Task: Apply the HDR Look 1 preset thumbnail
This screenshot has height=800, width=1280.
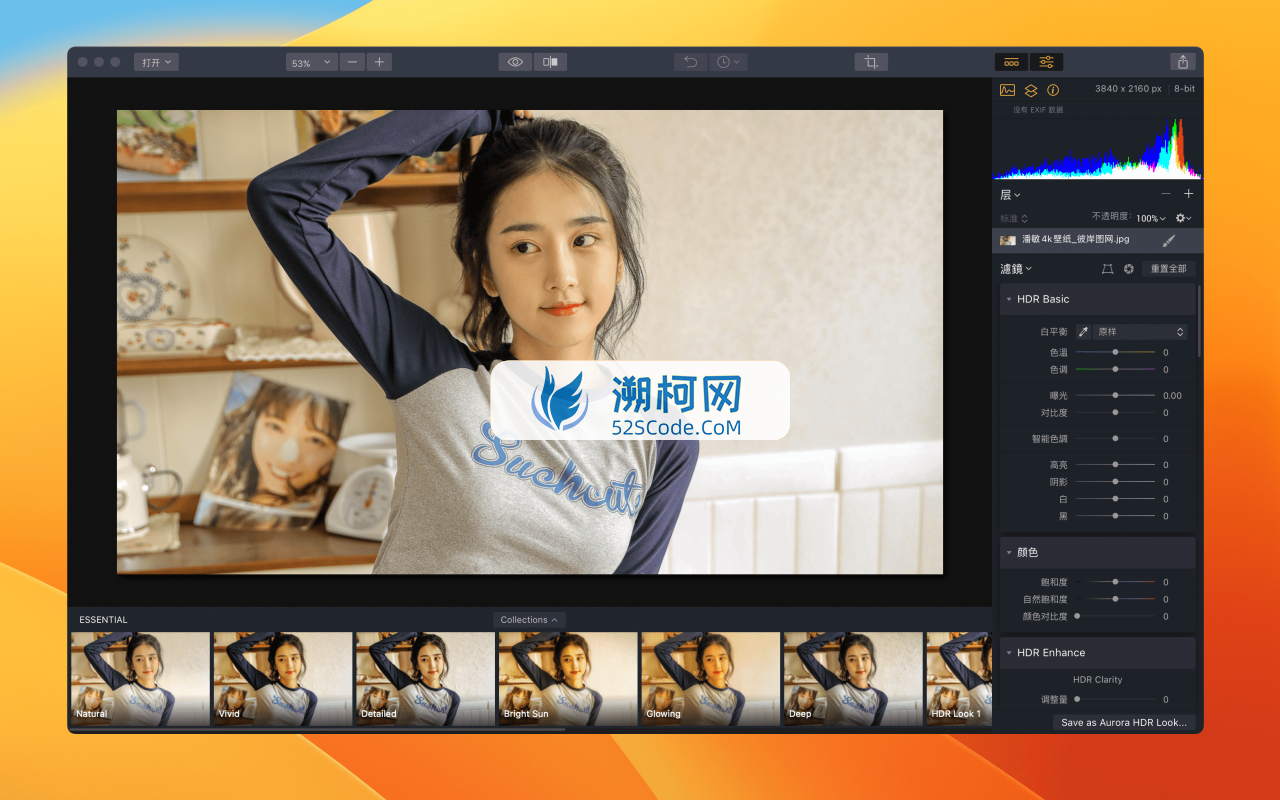Action: [959, 678]
